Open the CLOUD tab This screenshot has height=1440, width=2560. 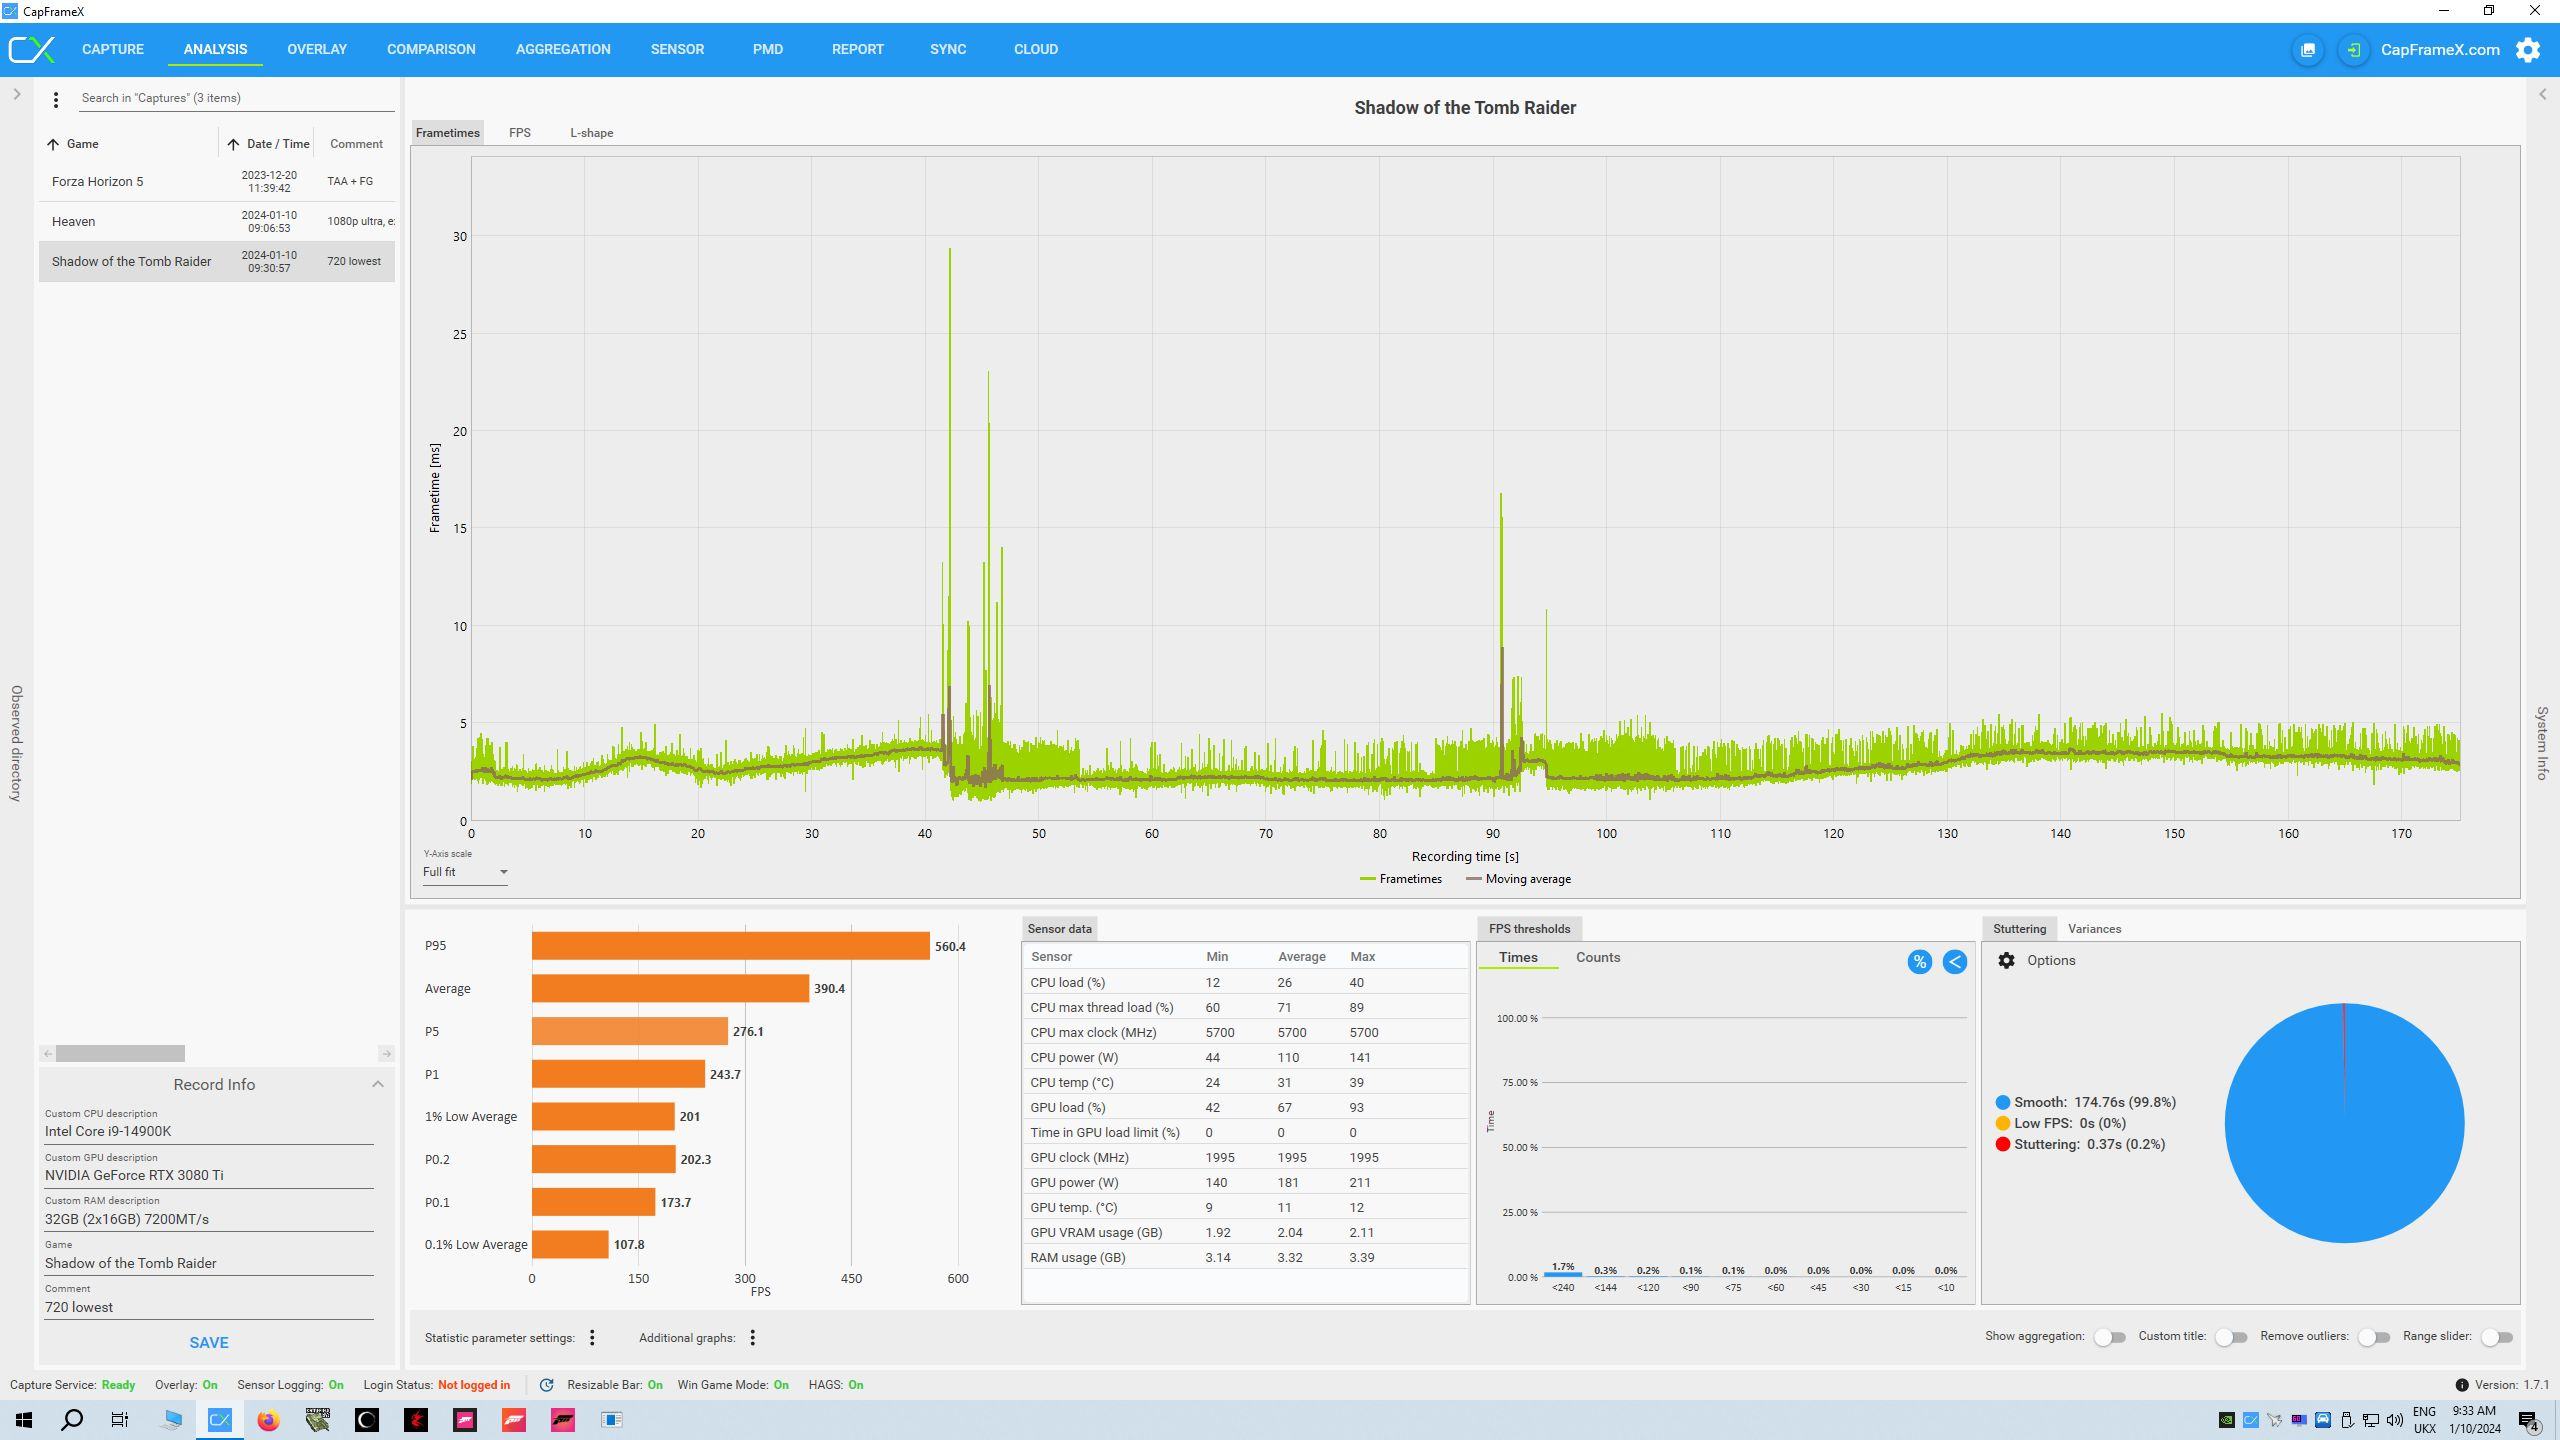(x=1036, y=49)
